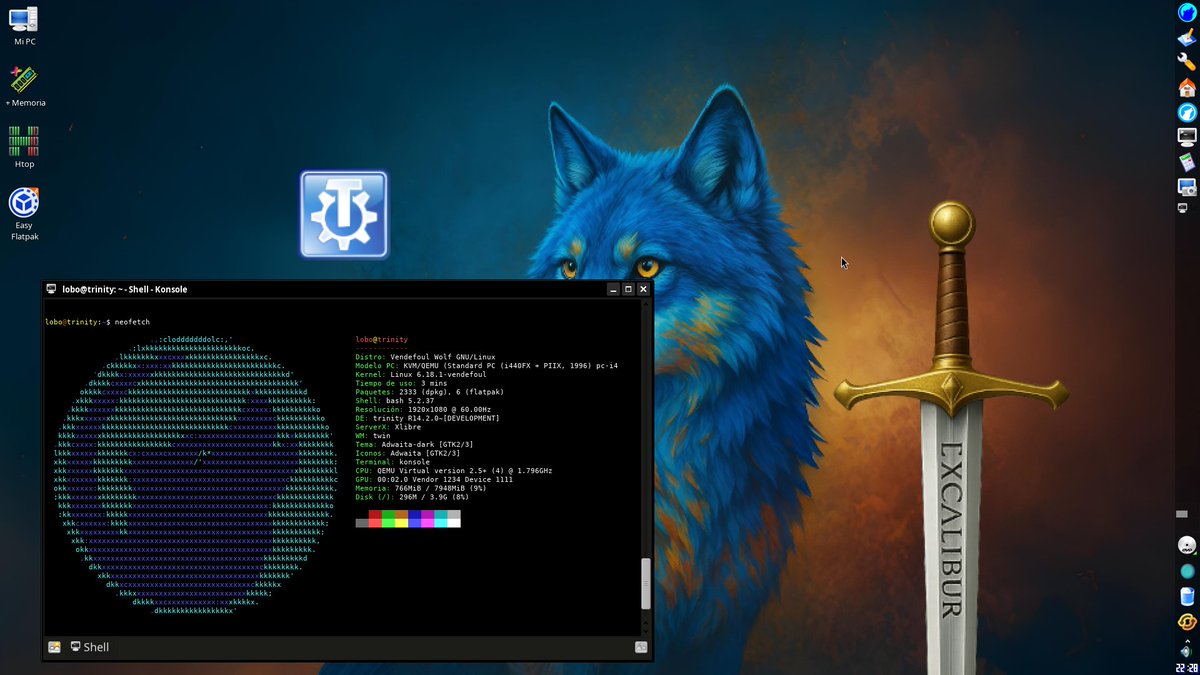The width and height of the screenshot is (1200, 675).
Task: Launch the text editor pencil icon in panel
Action: tap(1187, 38)
